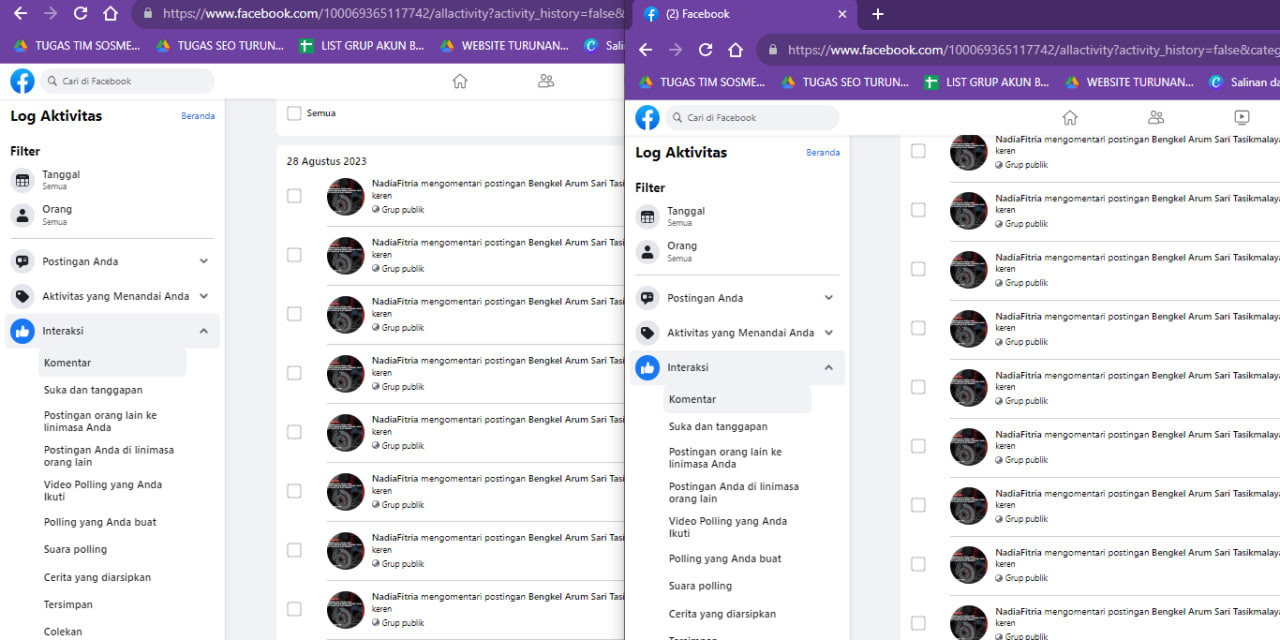Click Cari di Facebook search in left window
Screen dimensions: 1280x640
pos(128,81)
